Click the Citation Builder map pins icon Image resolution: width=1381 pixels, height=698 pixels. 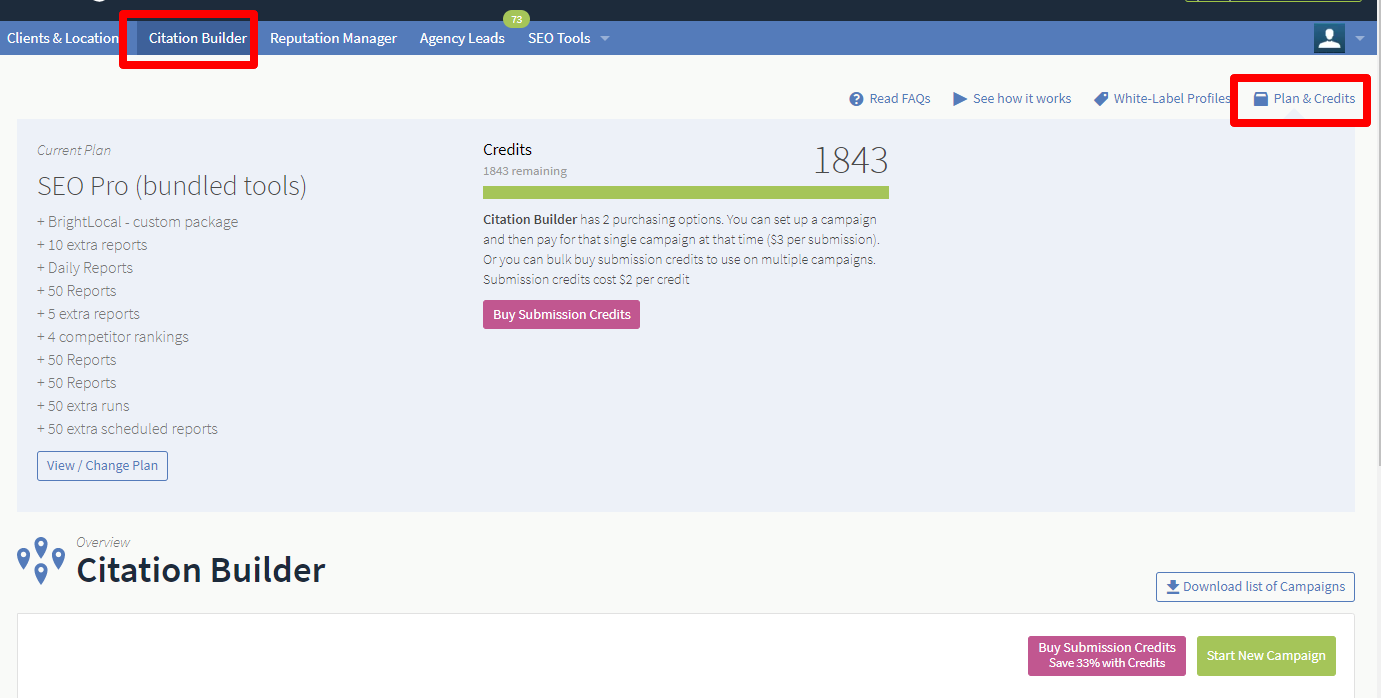(41, 560)
